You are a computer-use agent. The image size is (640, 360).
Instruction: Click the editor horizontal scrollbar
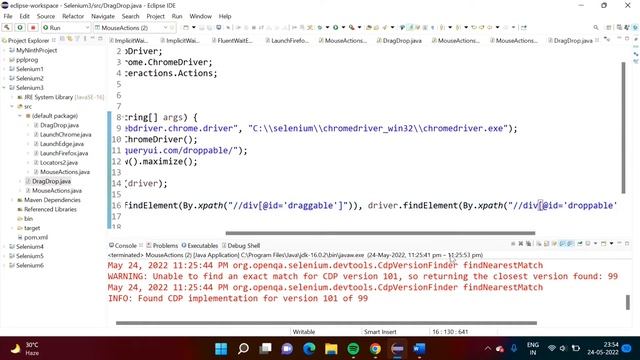coord(380,233)
